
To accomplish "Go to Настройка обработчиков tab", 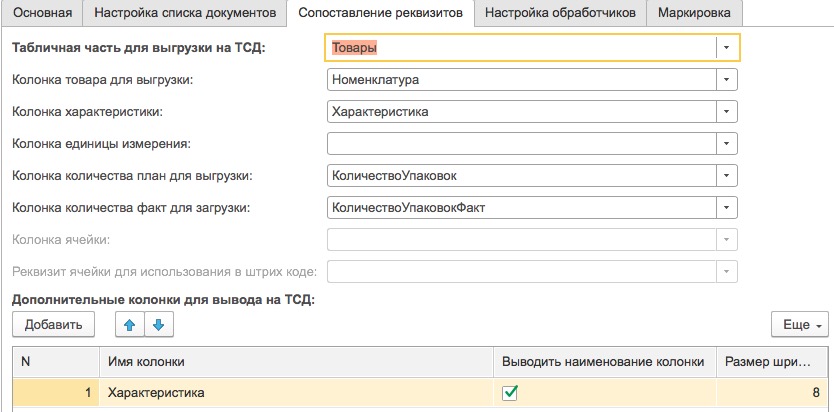I will (560, 13).
